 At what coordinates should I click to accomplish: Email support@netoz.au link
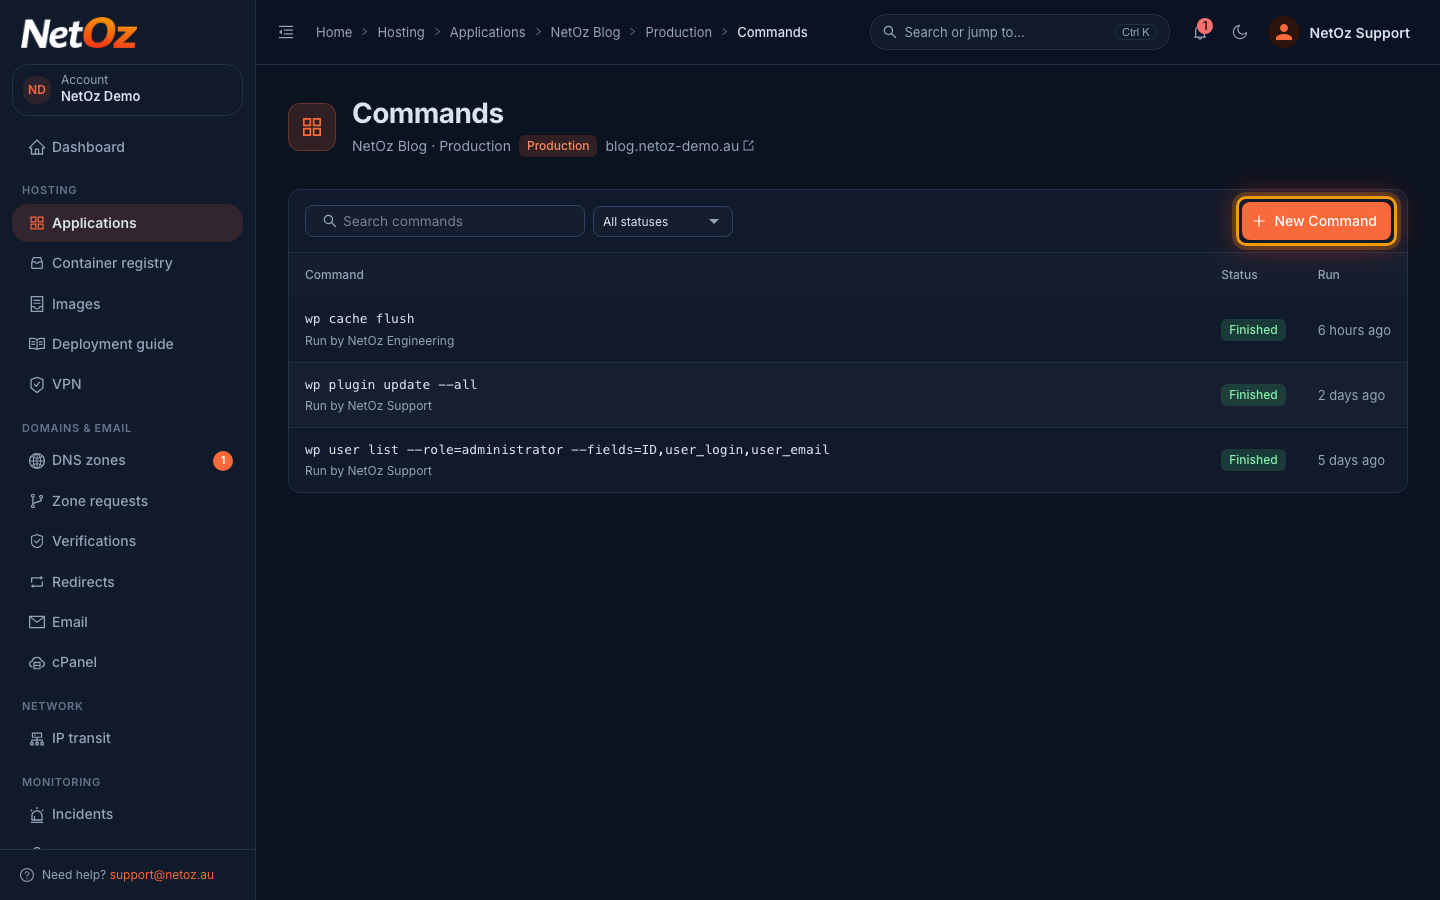tap(162, 875)
